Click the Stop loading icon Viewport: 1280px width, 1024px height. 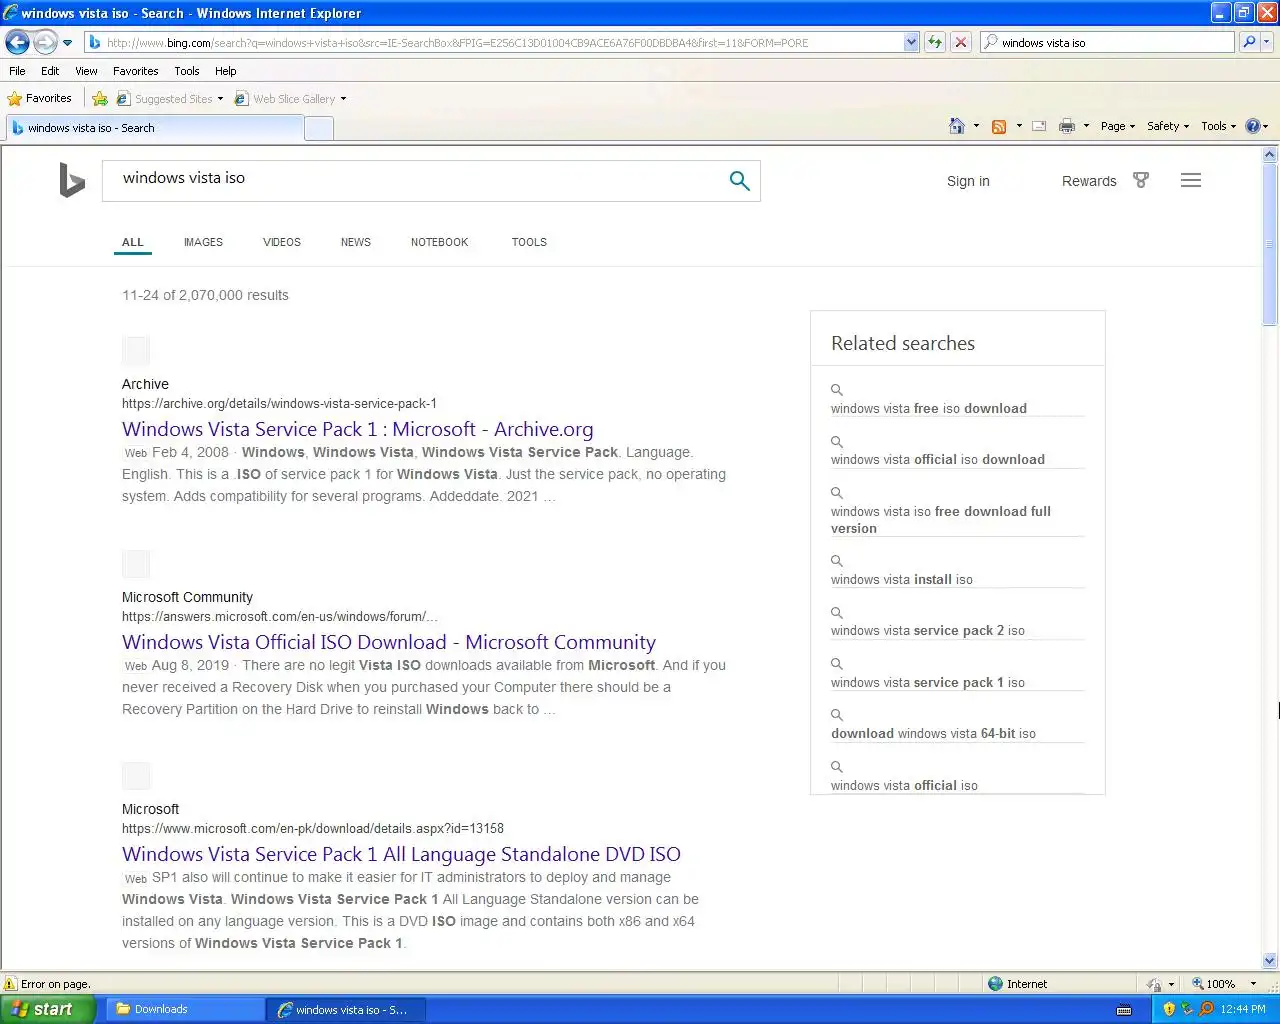(x=961, y=42)
